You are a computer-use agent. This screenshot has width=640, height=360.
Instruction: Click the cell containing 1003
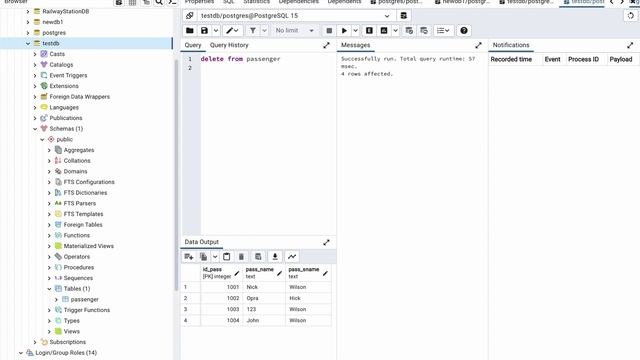tap(222, 309)
